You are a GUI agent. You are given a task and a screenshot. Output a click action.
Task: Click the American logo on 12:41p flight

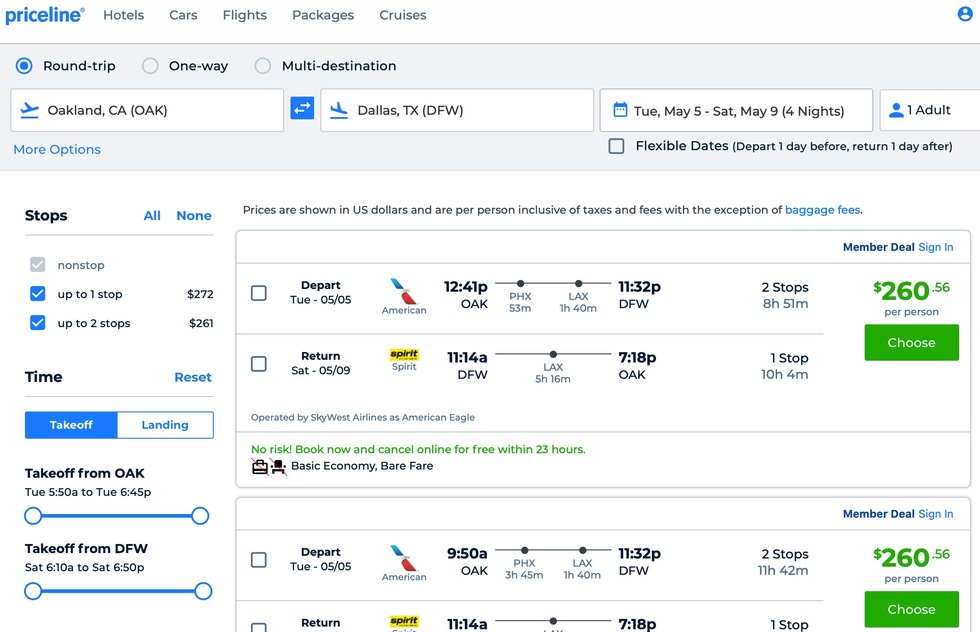(x=404, y=296)
